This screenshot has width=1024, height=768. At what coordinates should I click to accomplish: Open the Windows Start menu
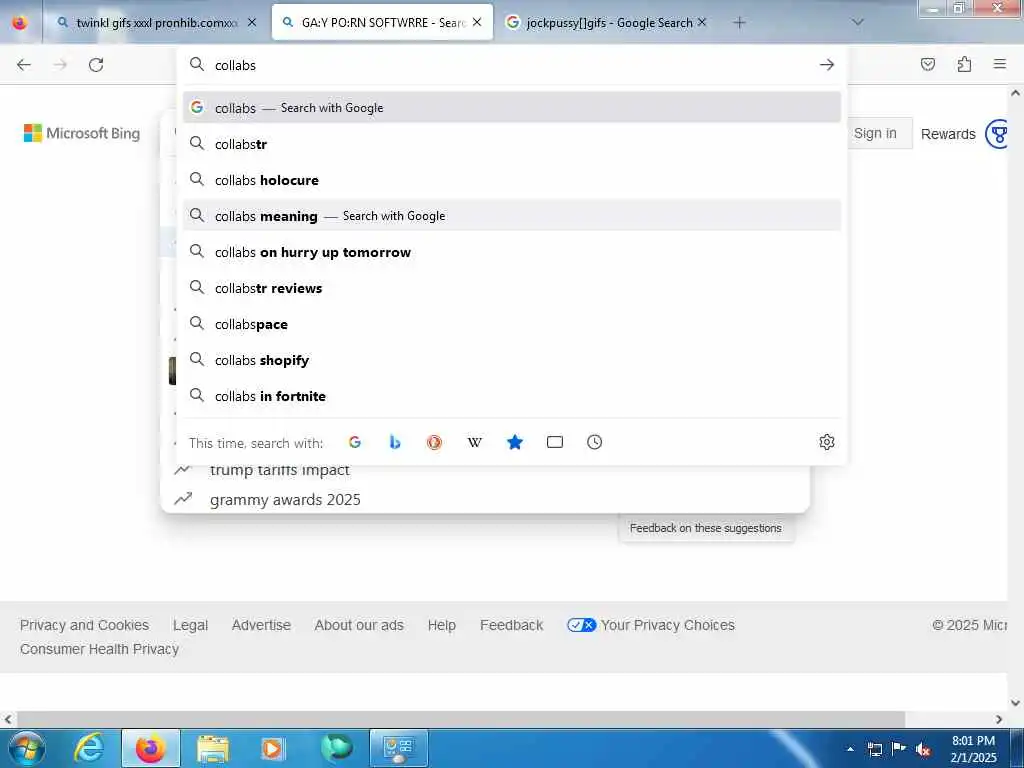pos(27,748)
